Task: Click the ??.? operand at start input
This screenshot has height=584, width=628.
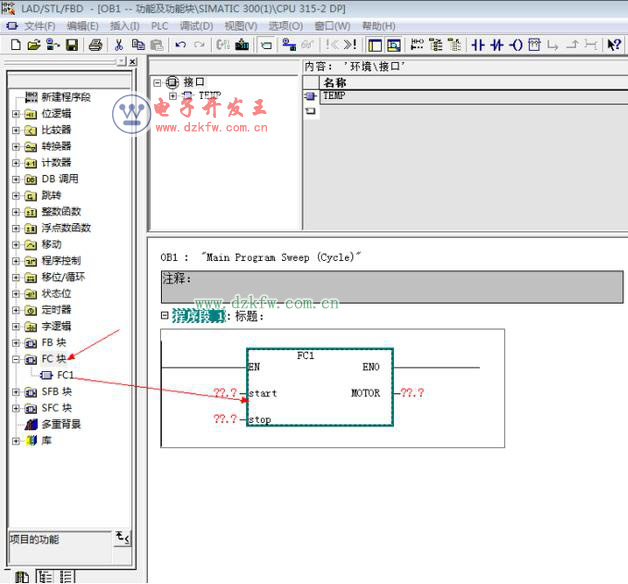Action: pos(225,393)
